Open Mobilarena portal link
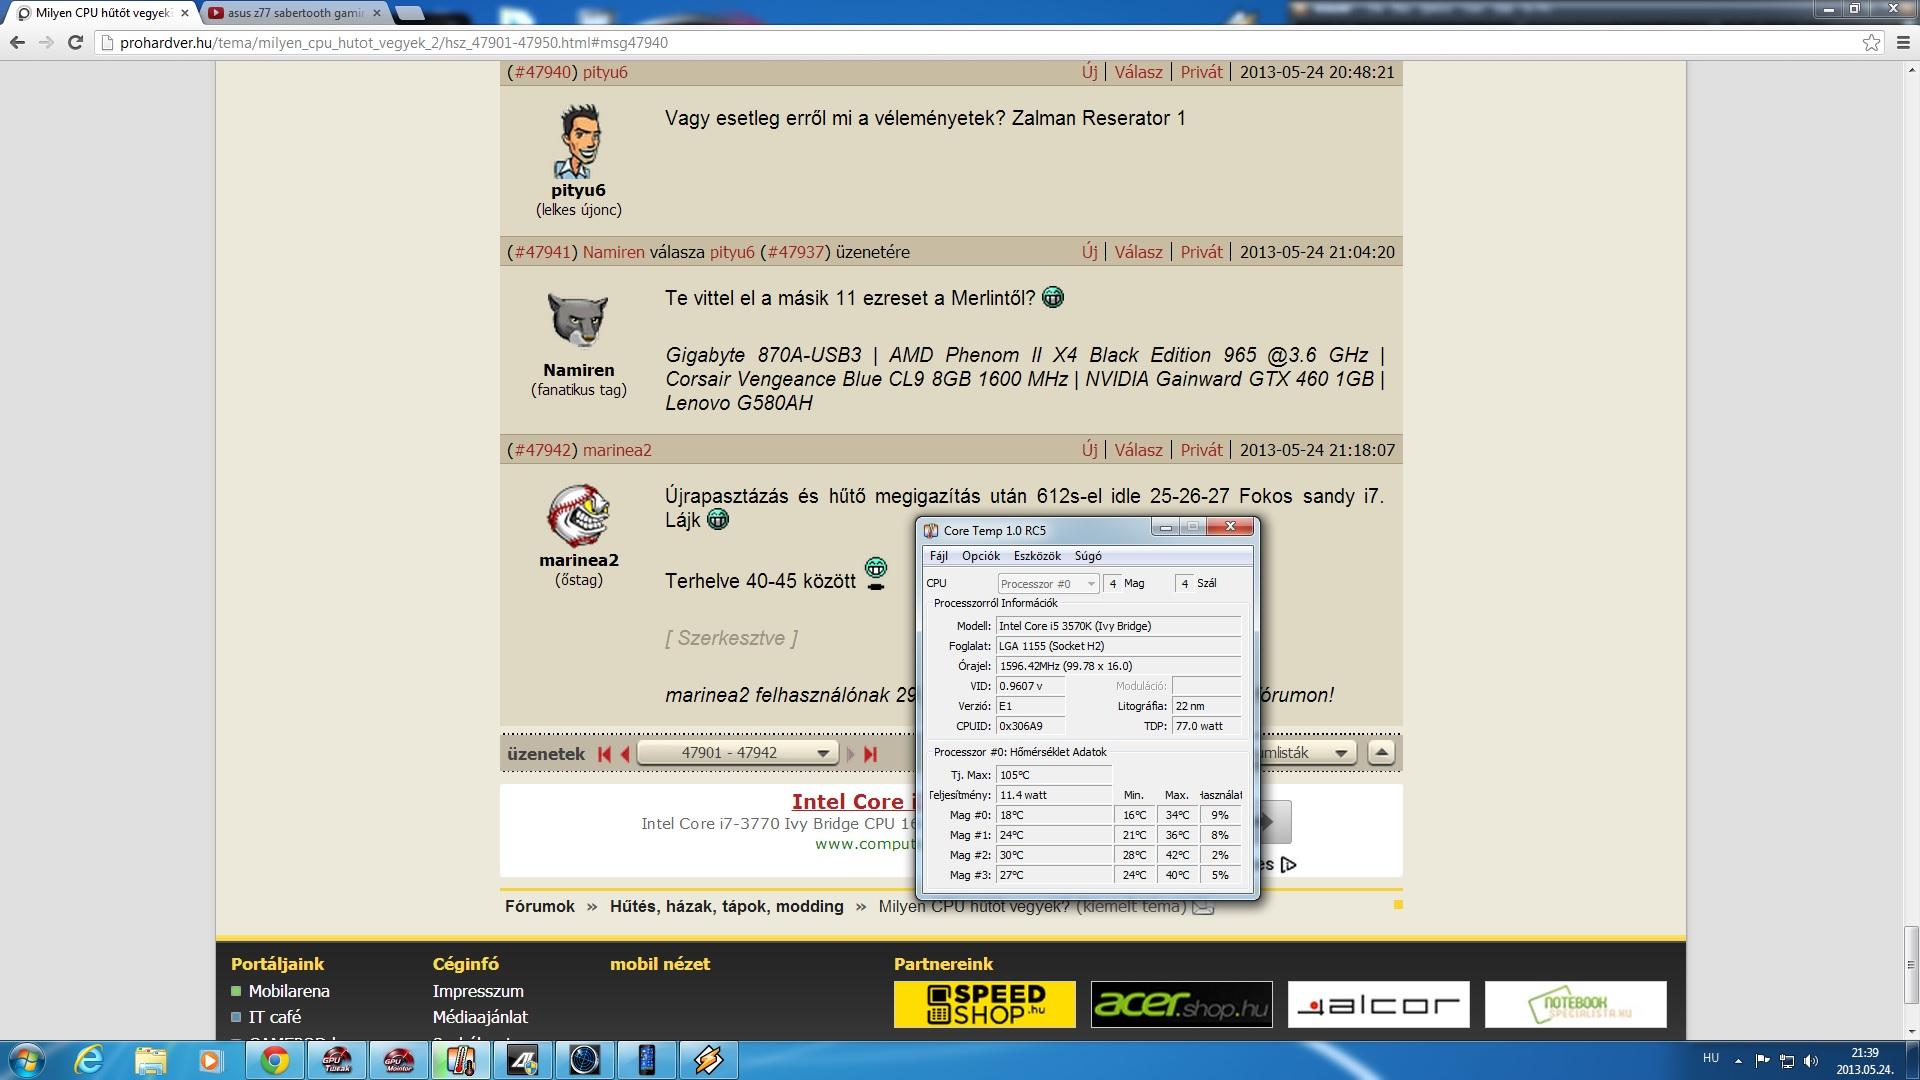This screenshot has width=1920, height=1080. (x=289, y=991)
